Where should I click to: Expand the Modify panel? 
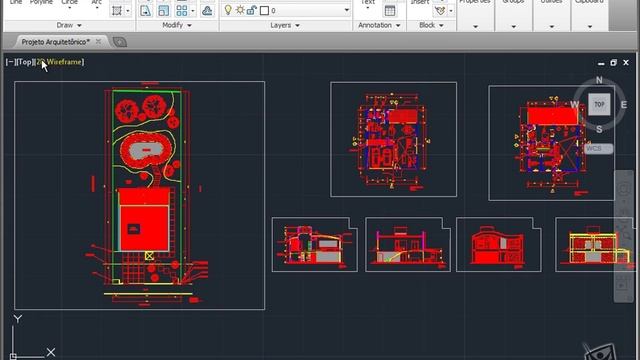pos(177,25)
